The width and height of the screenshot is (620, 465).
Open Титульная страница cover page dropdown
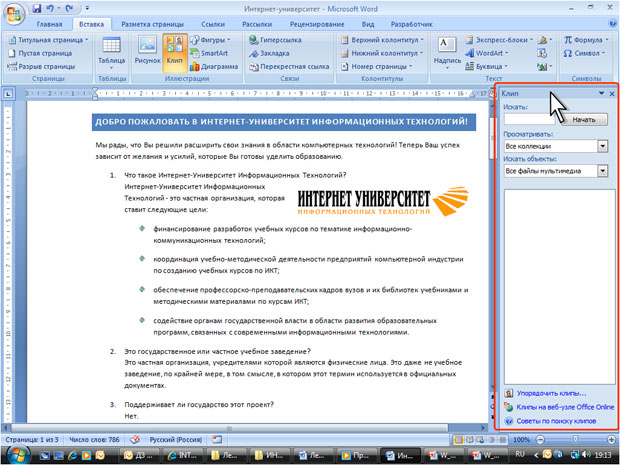click(48, 40)
